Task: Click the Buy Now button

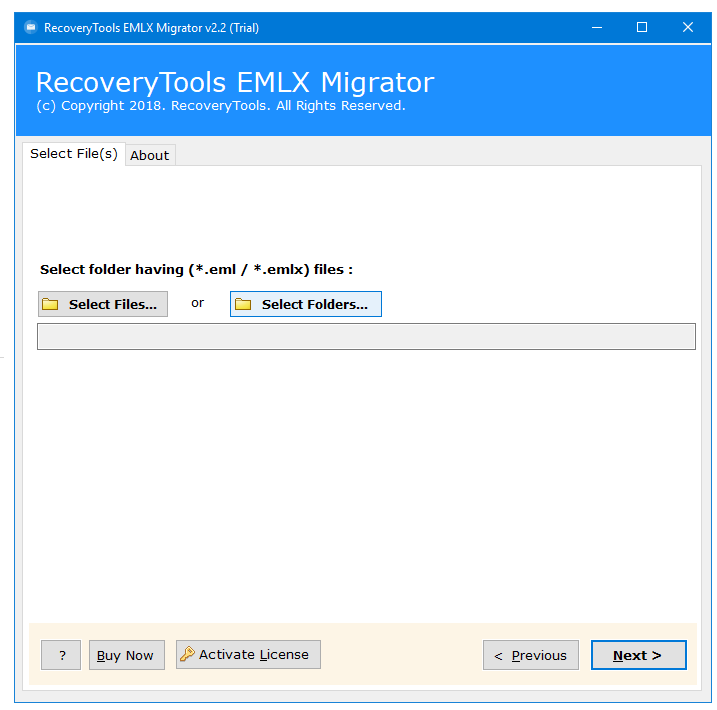Action: 127,655
